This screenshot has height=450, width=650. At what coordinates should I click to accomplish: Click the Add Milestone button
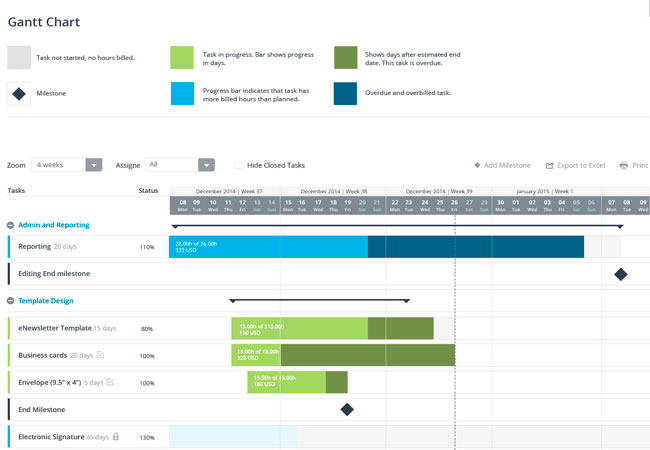[x=502, y=165]
